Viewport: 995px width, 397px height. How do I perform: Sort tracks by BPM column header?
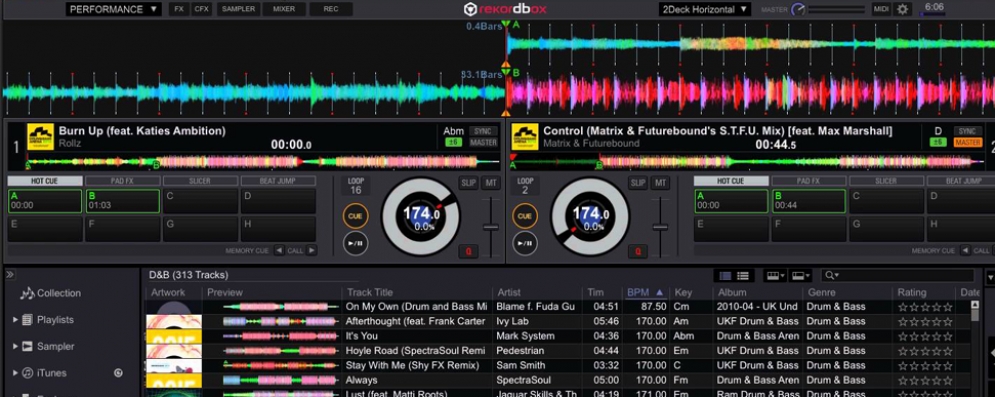[x=645, y=292]
